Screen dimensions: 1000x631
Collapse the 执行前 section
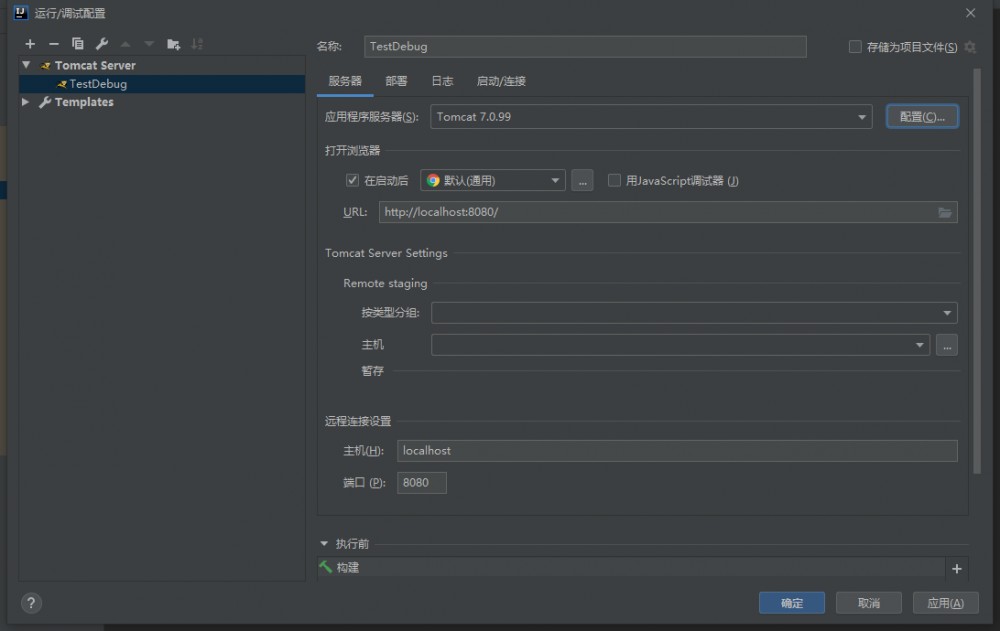(x=324, y=544)
